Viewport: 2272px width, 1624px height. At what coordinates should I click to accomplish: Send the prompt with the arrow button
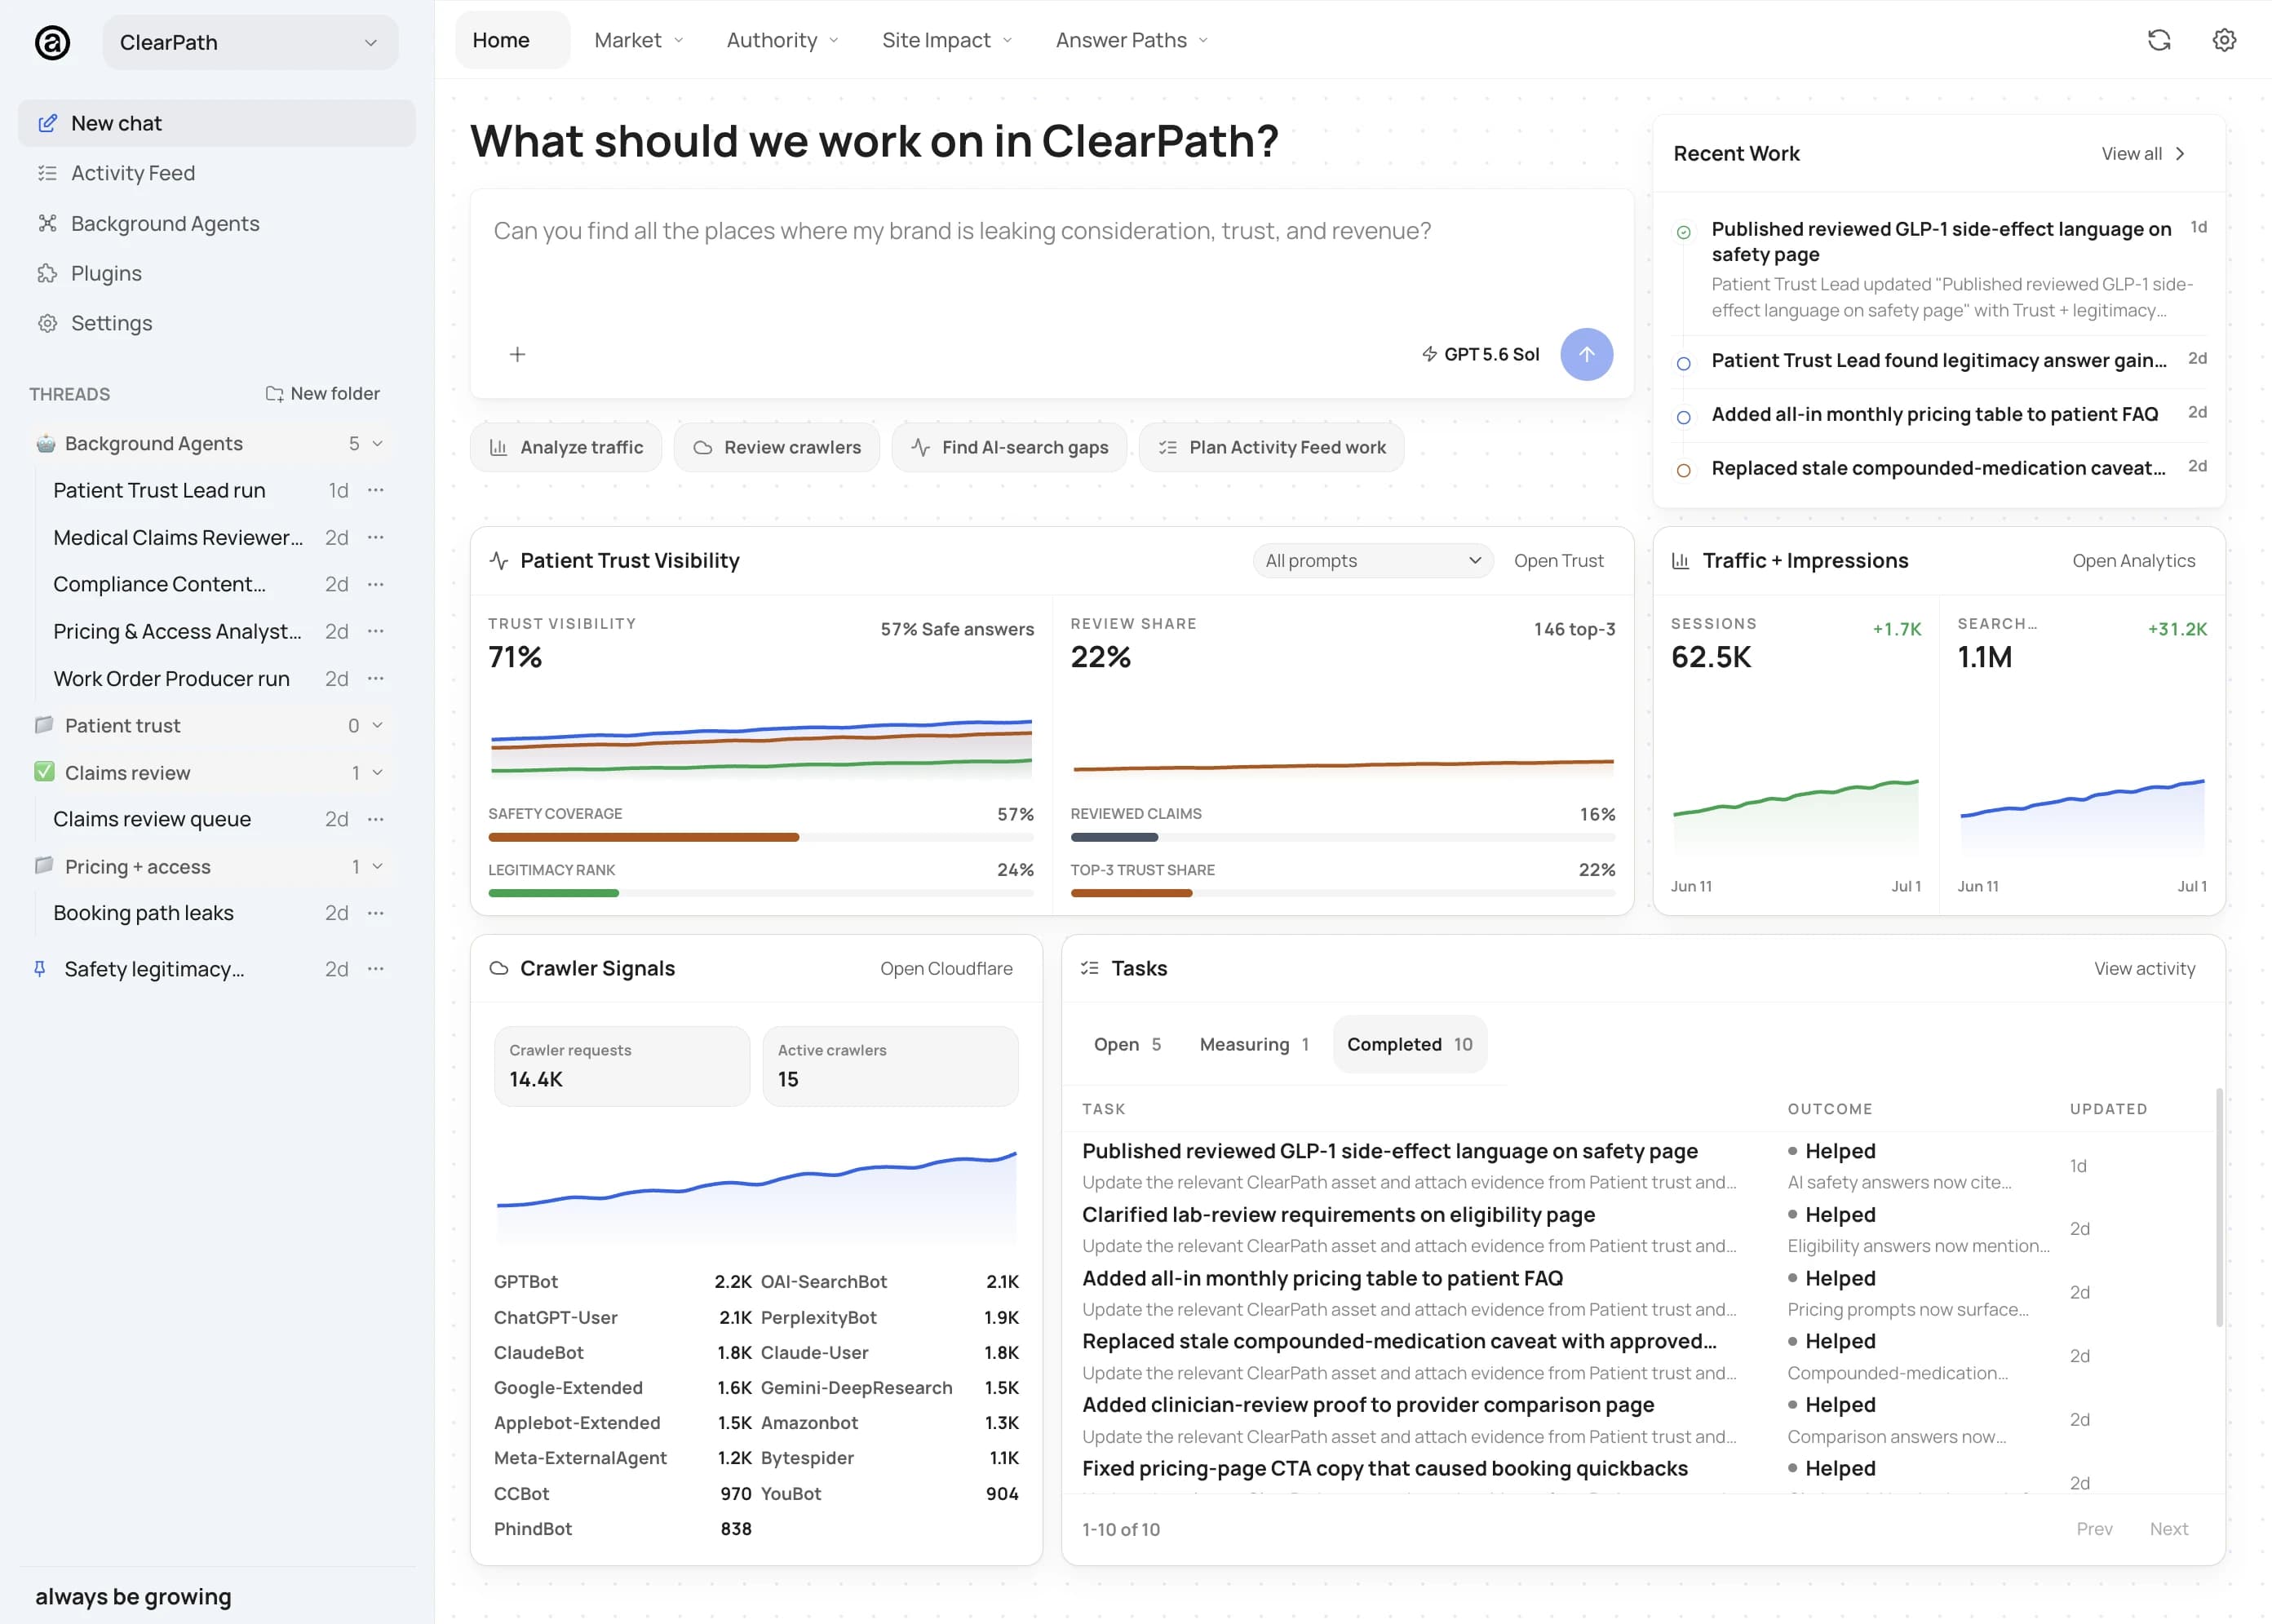1586,354
